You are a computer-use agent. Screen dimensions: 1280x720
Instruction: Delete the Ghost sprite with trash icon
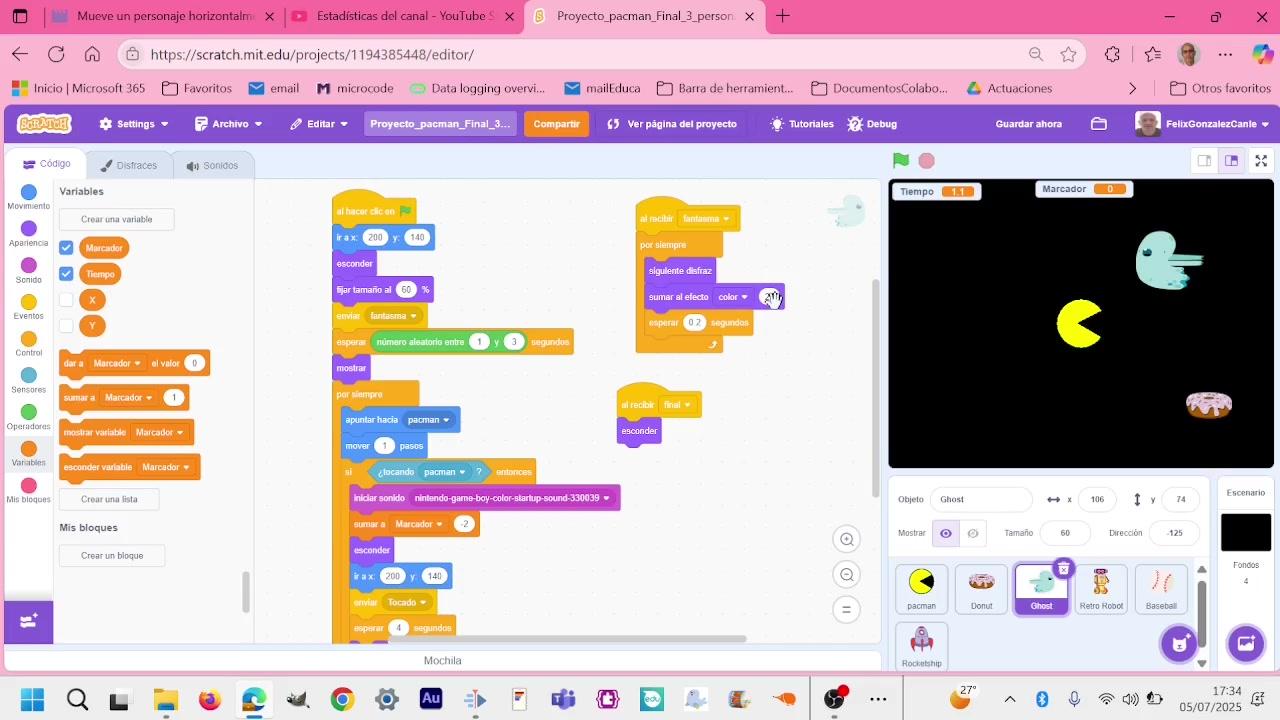point(1064,568)
